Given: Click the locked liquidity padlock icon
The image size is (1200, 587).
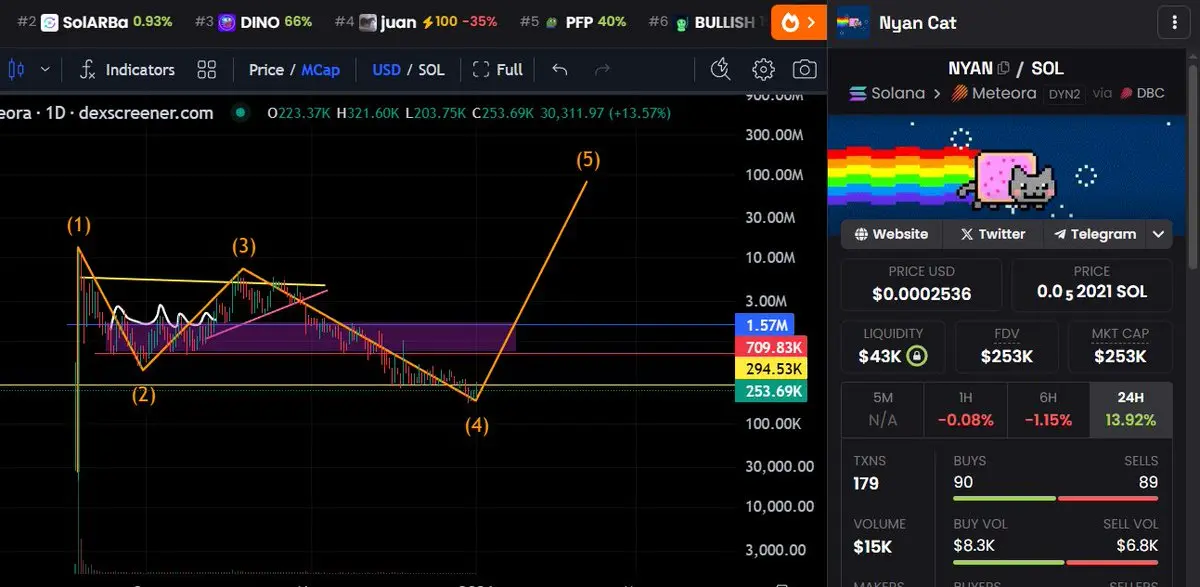Looking at the screenshot, I should (916, 356).
